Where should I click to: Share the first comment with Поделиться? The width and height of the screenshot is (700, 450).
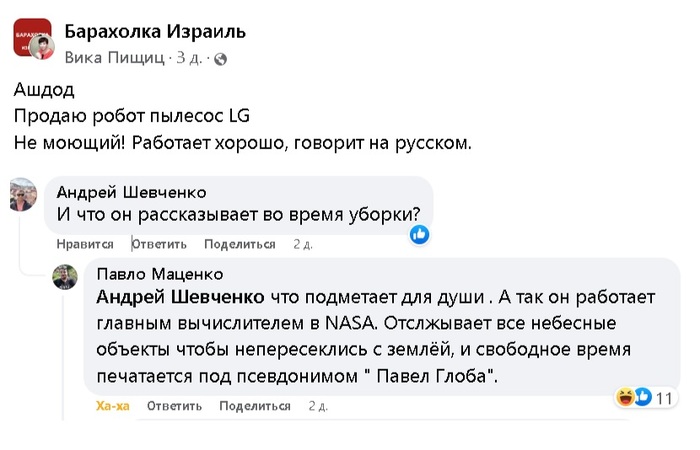coord(239,244)
